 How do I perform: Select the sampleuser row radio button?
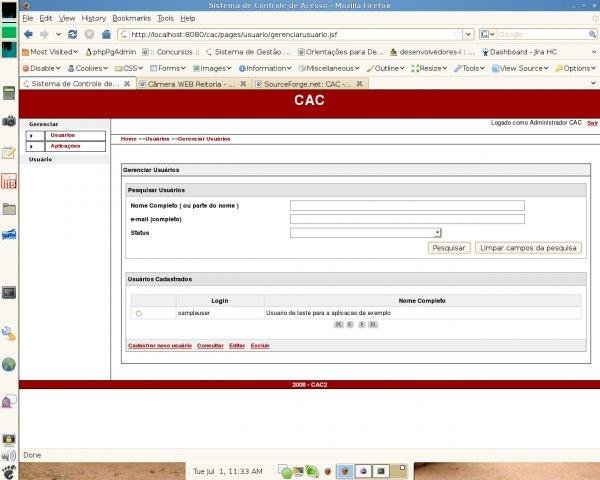click(139, 313)
